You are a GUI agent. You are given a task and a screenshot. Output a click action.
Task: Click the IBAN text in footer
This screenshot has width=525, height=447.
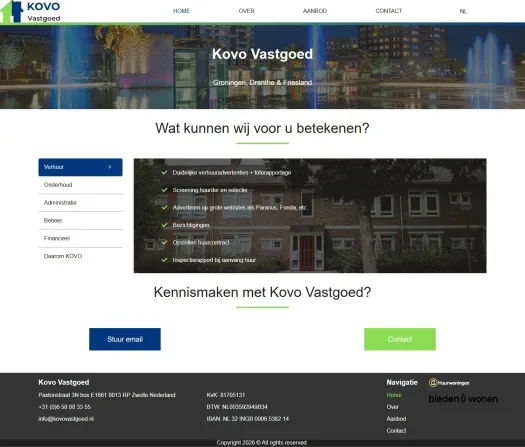click(x=247, y=419)
